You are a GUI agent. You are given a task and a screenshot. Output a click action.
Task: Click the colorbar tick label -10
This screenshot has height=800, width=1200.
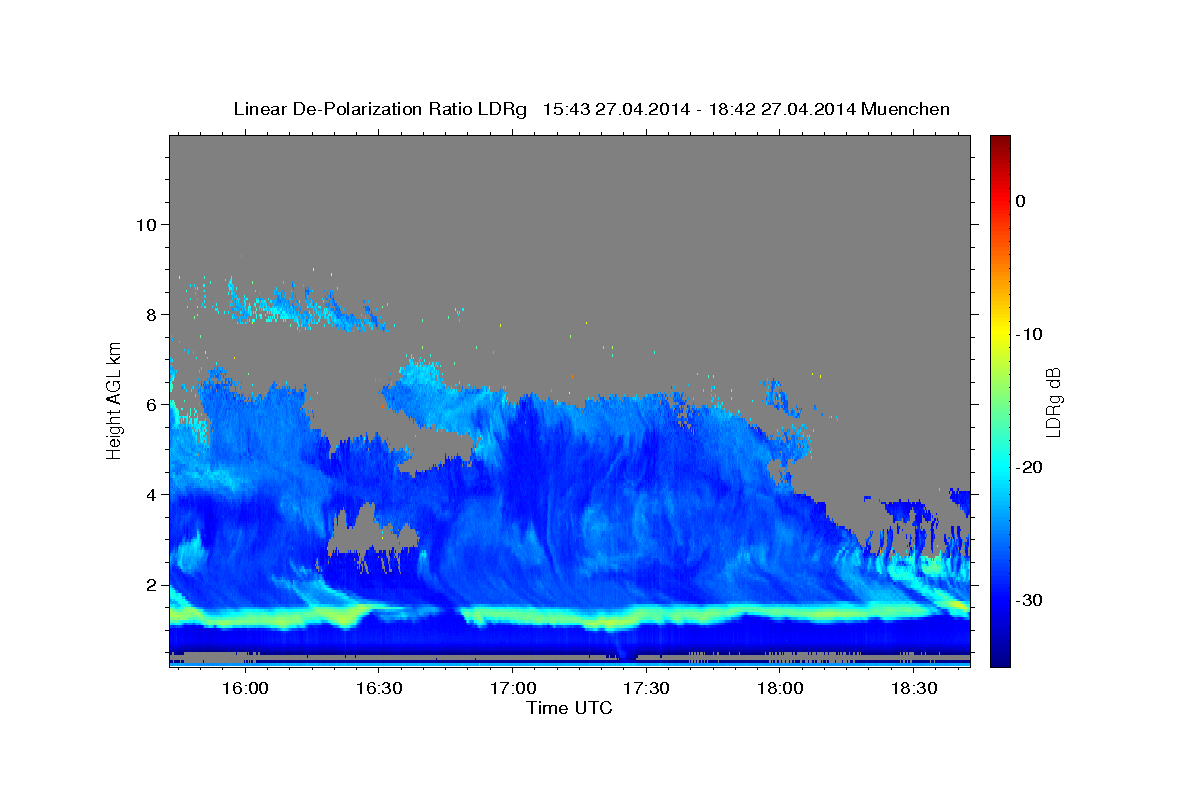(x=1029, y=334)
